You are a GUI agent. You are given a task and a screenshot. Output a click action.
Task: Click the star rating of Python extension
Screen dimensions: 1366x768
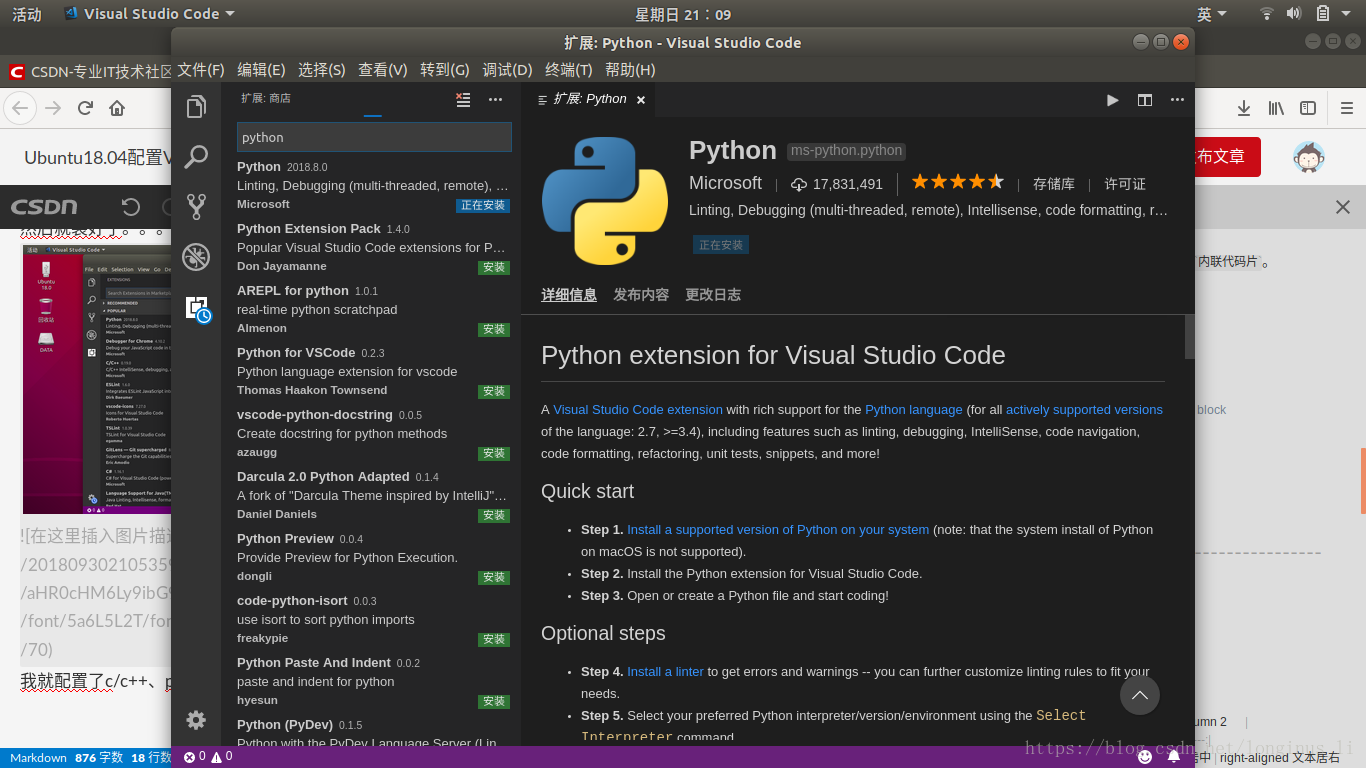click(957, 182)
